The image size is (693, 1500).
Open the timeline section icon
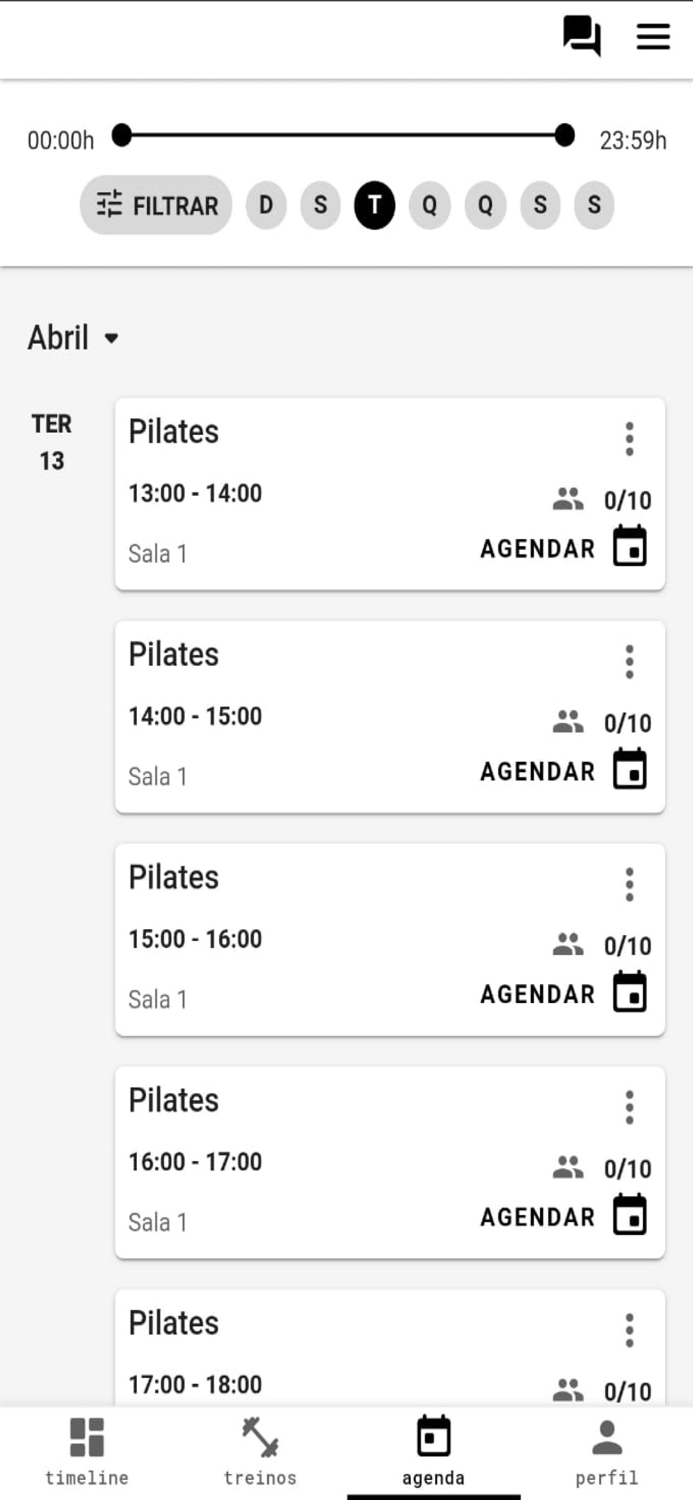(86, 1439)
